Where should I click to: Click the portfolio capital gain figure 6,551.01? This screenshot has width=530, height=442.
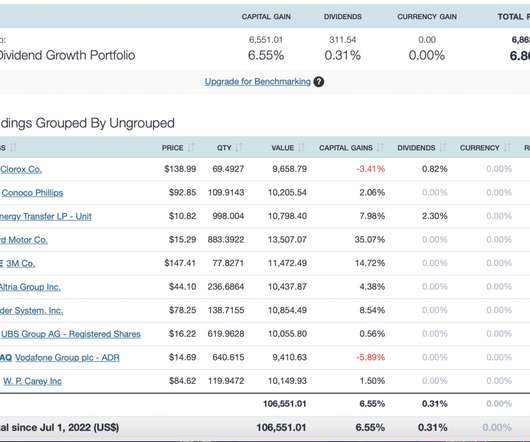(266, 40)
